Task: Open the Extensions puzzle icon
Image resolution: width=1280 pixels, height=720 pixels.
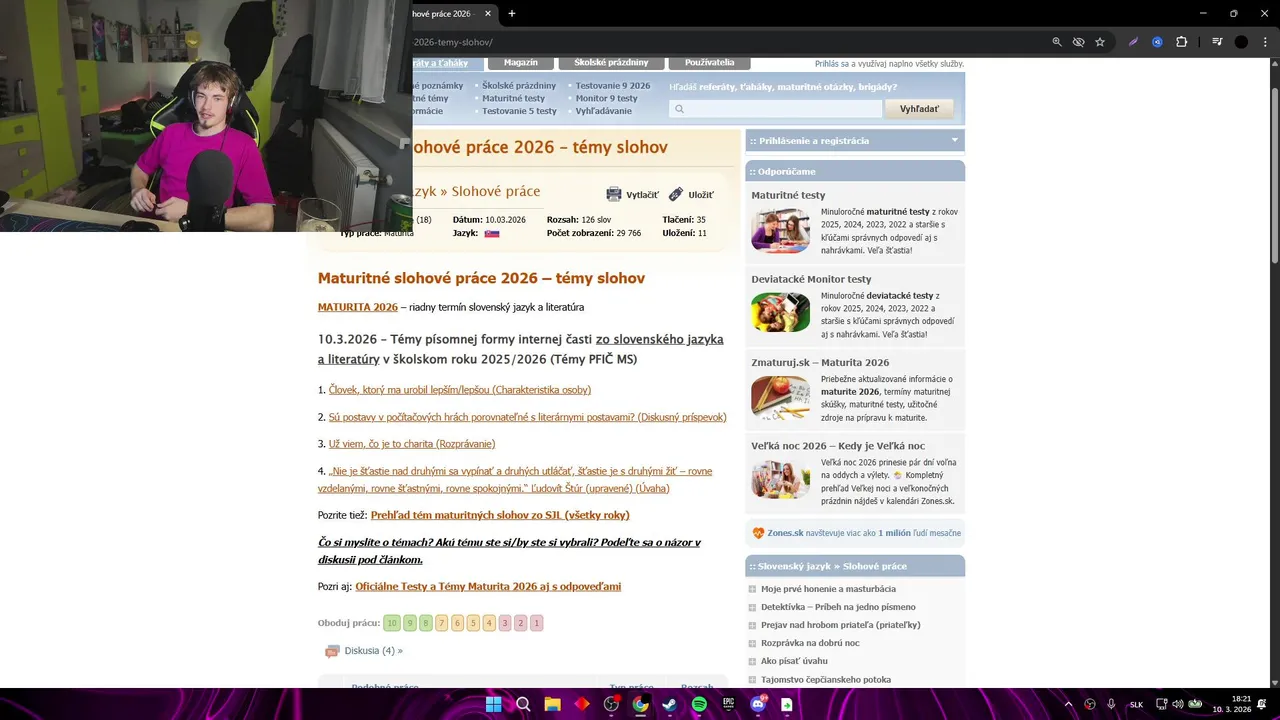Action: pos(1181,42)
